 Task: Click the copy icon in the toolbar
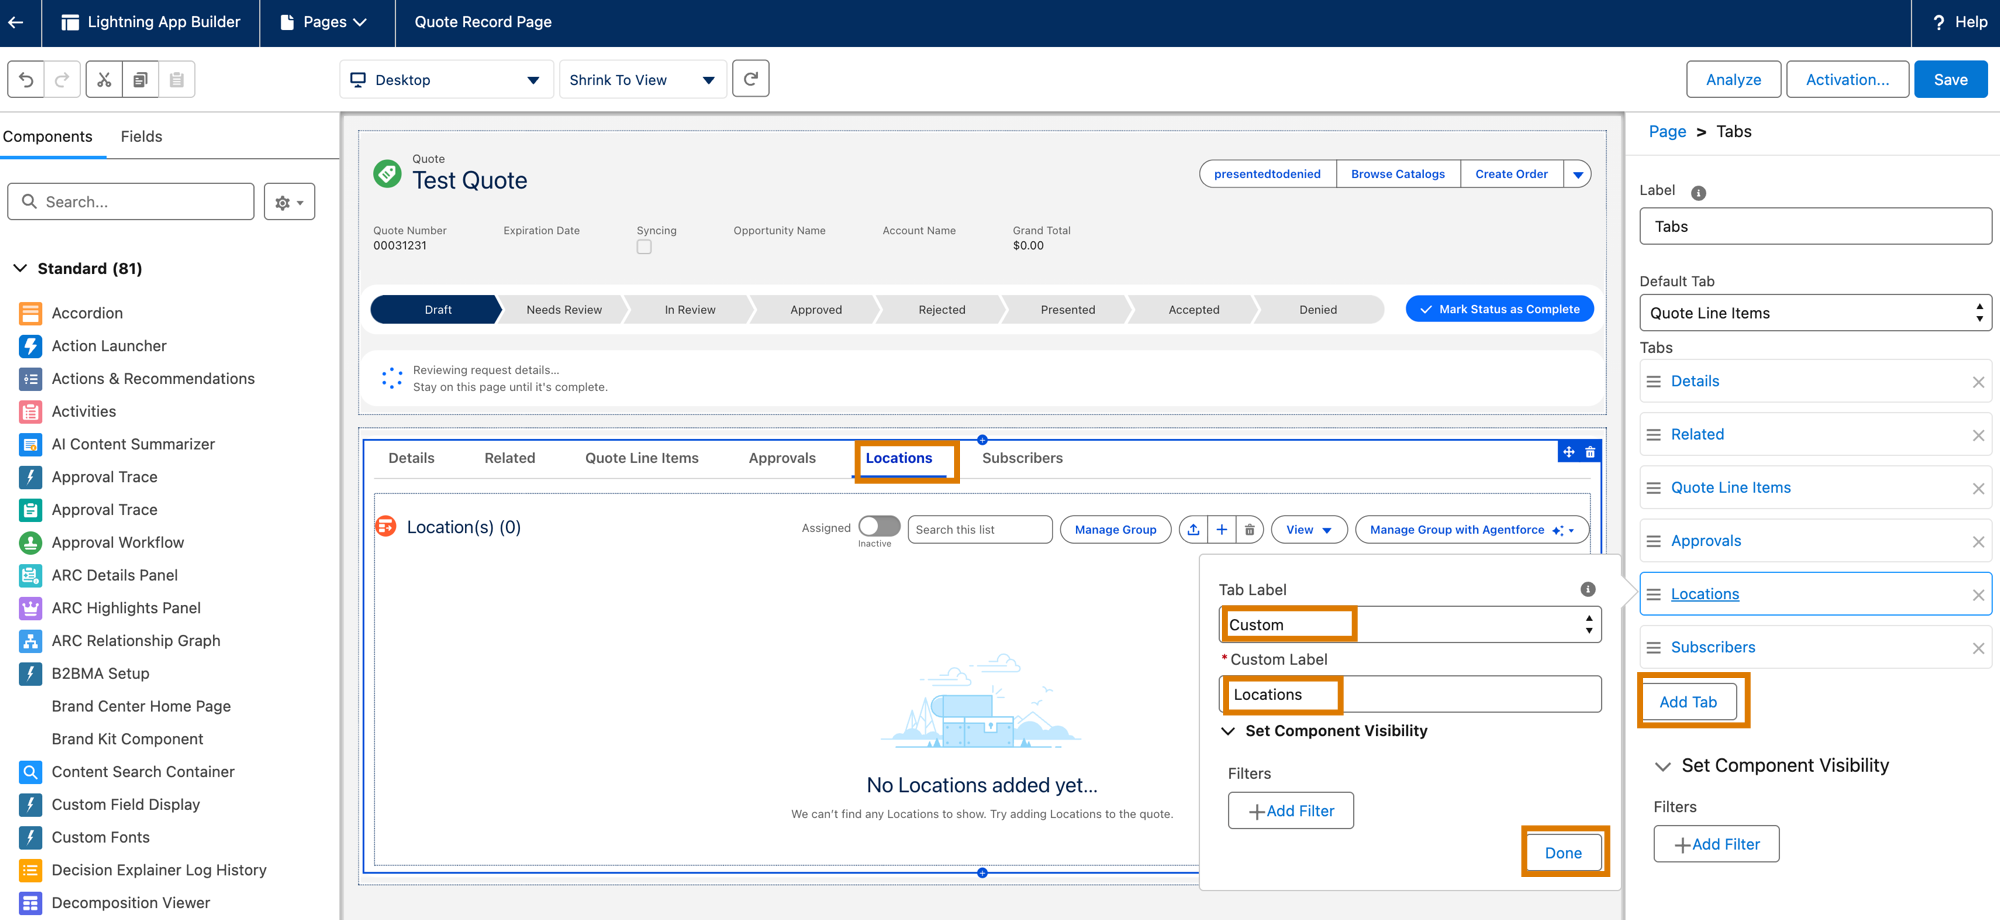coord(140,79)
